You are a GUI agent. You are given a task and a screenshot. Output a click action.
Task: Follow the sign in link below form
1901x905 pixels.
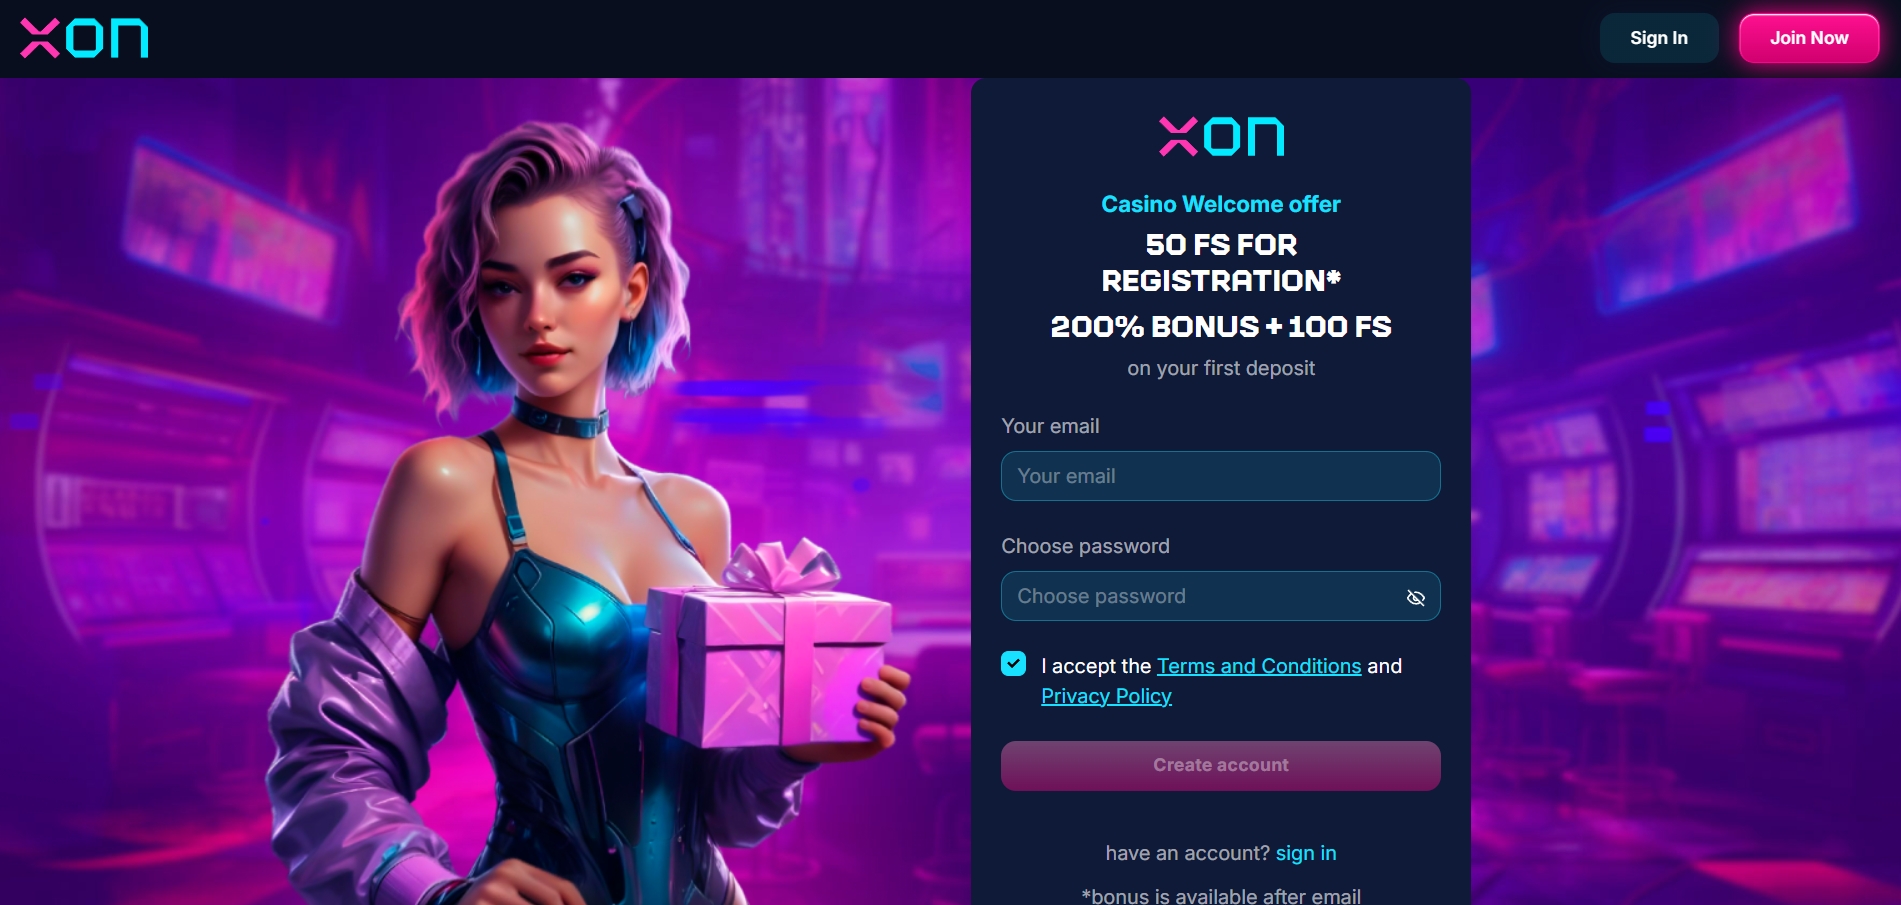point(1306,853)
